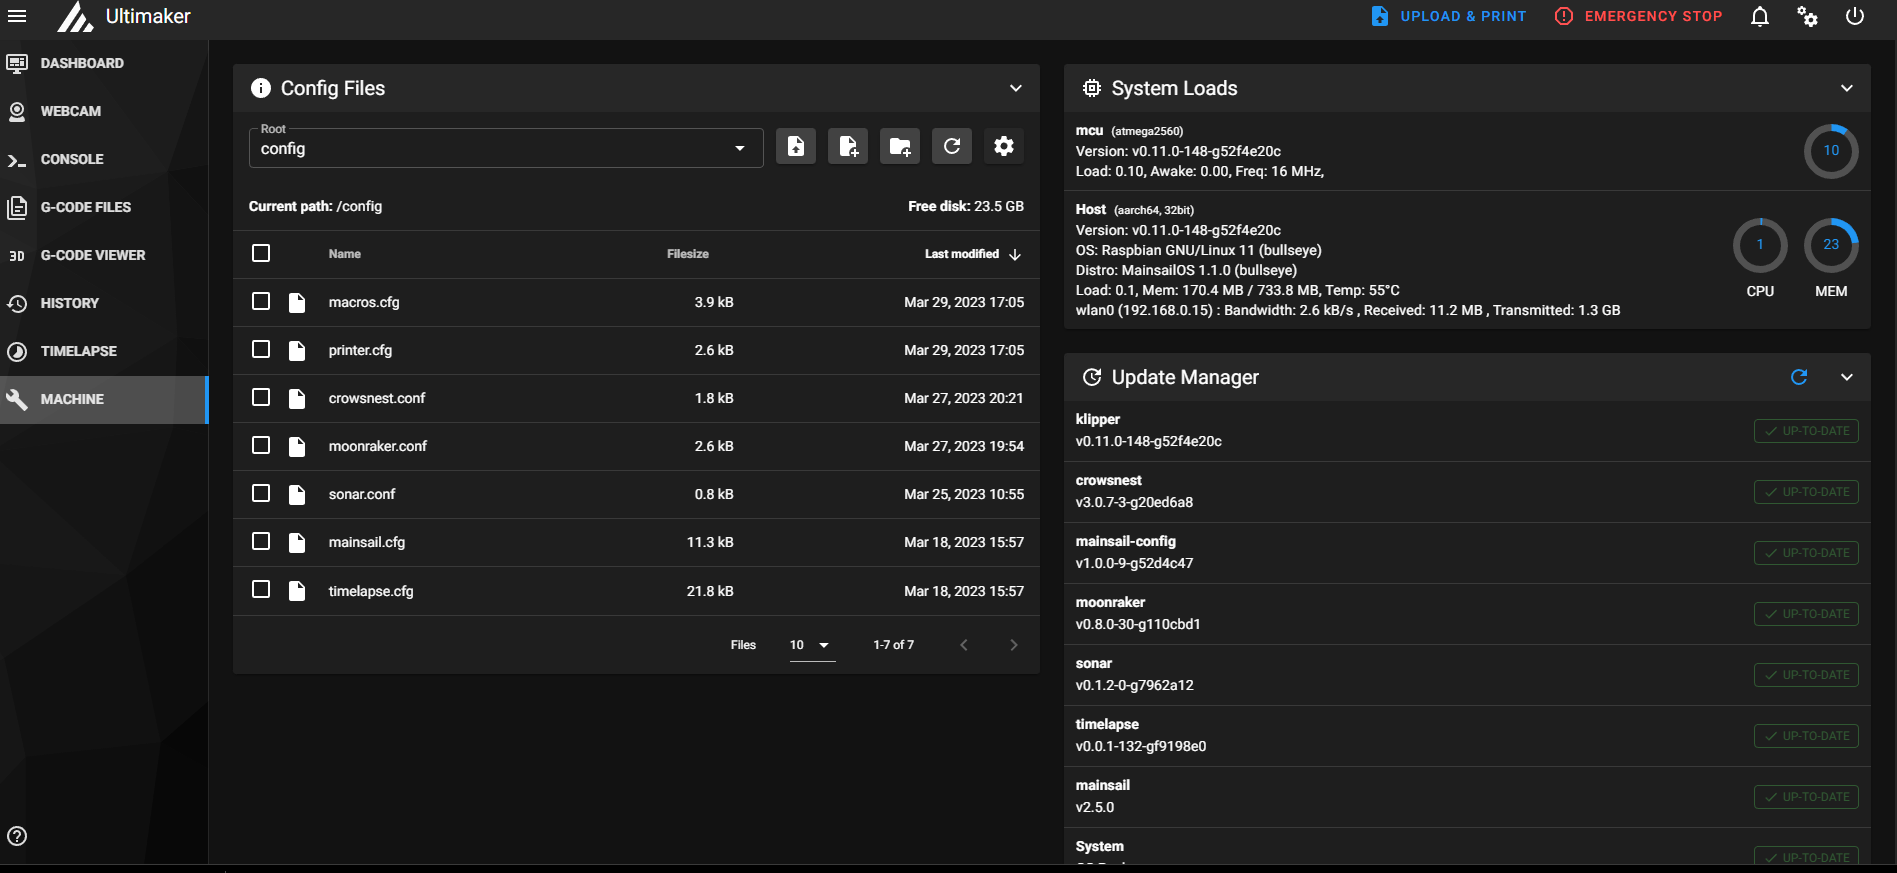The image size is (1897, 873).
Task: Click the Config Files info icon
Action: 261,88
